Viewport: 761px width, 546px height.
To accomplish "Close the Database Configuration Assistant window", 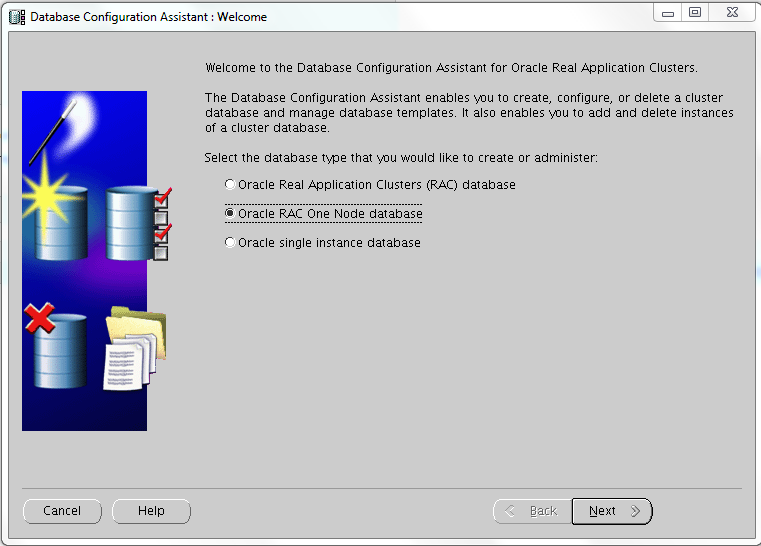I will pos(732,13).
